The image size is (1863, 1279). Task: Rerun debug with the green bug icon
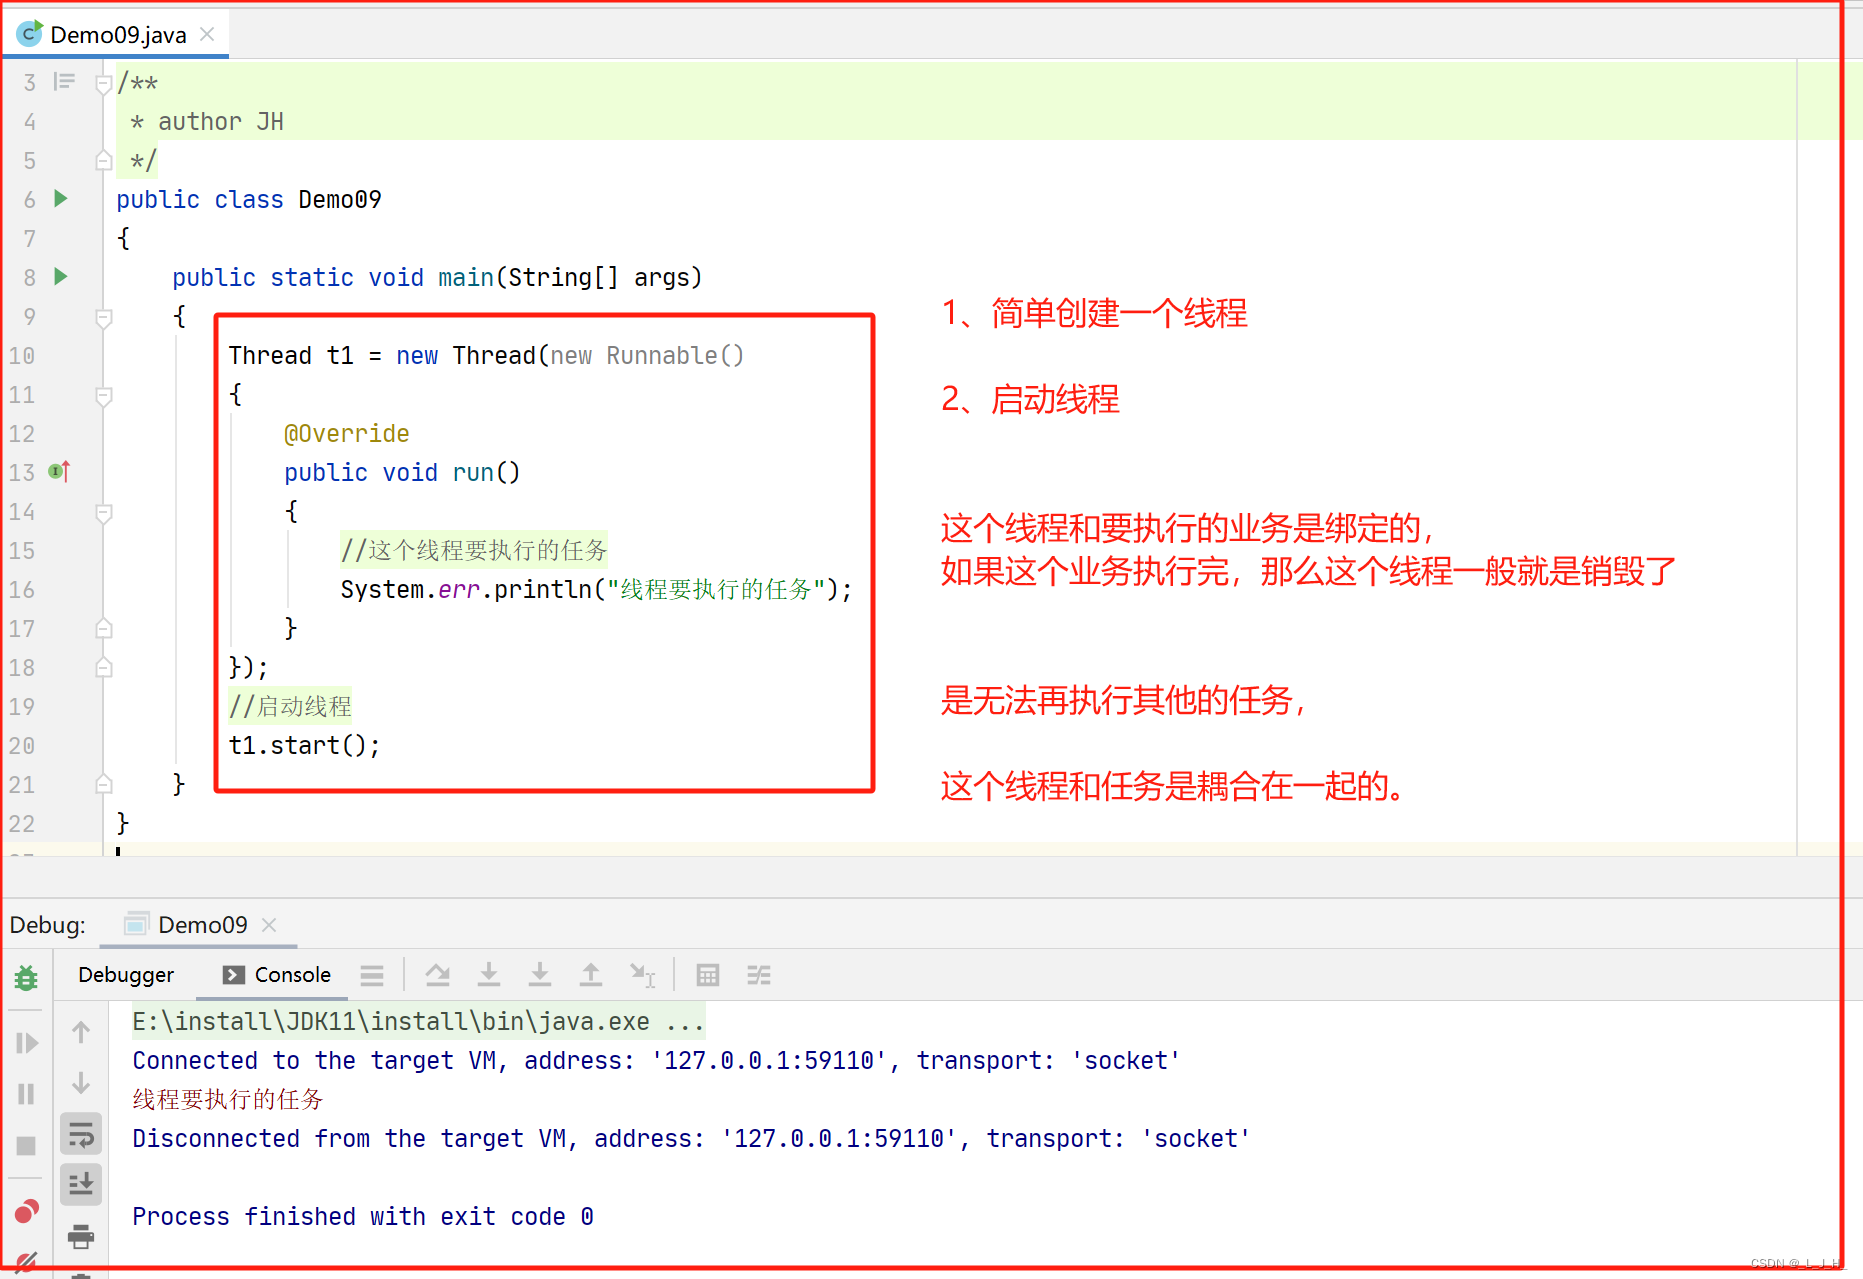tap(26, 978)
